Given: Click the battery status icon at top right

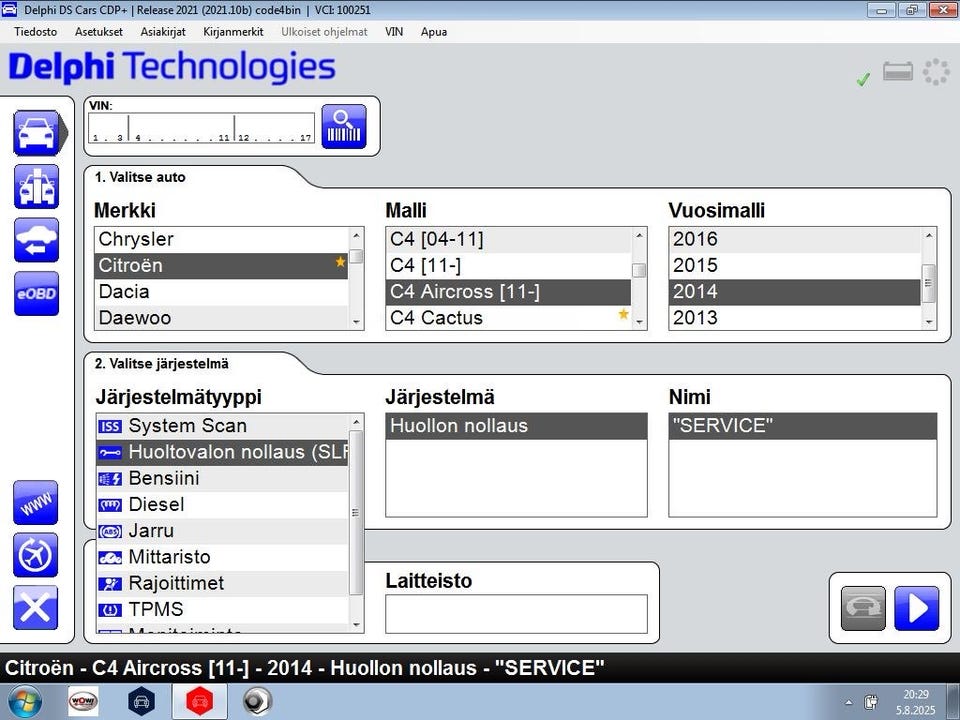Looking at the screenshot, I should click(x=898, y=72).
